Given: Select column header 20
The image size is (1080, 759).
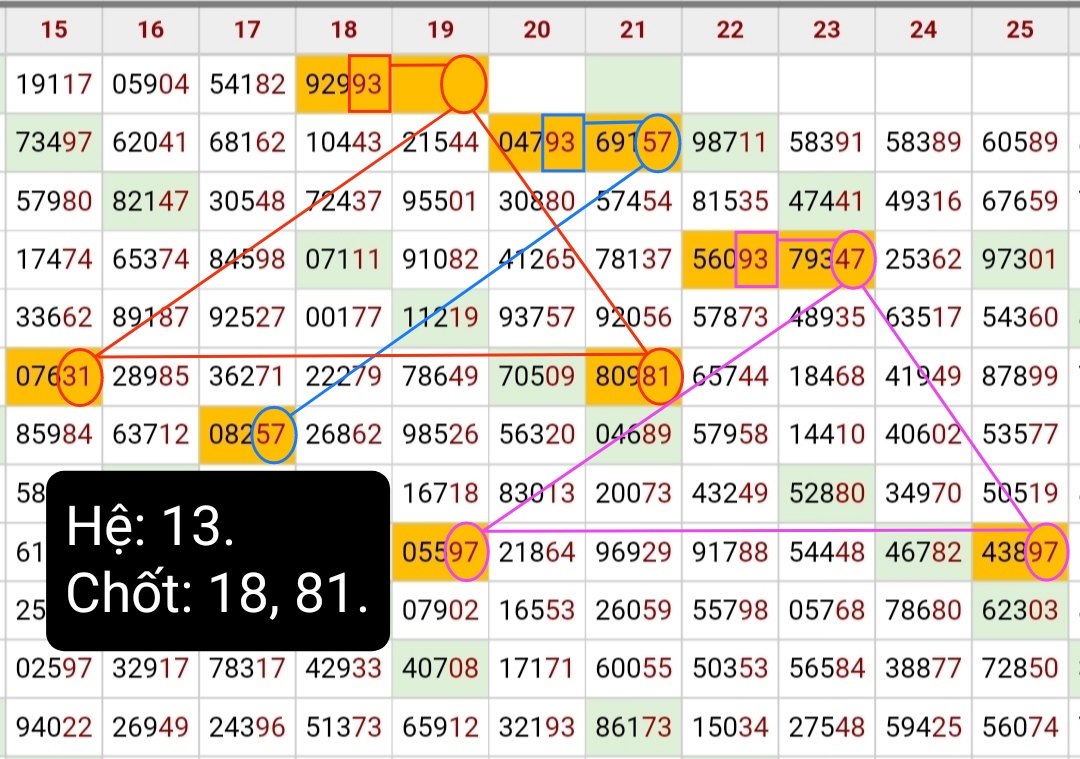Looking at the screenshot, I should click(537, 30).
